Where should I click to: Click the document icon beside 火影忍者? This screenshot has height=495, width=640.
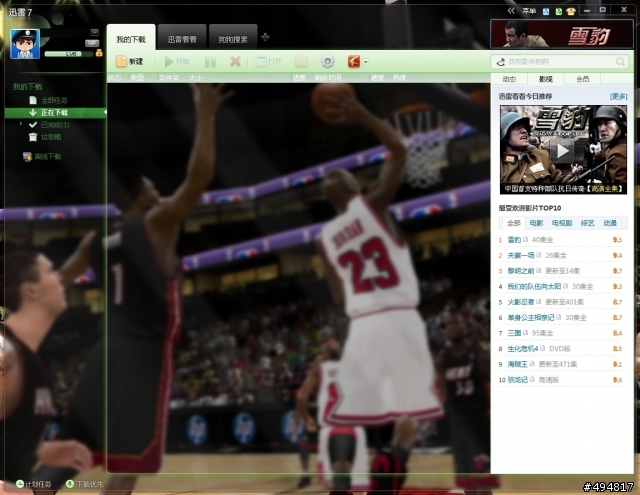(538, 302)
